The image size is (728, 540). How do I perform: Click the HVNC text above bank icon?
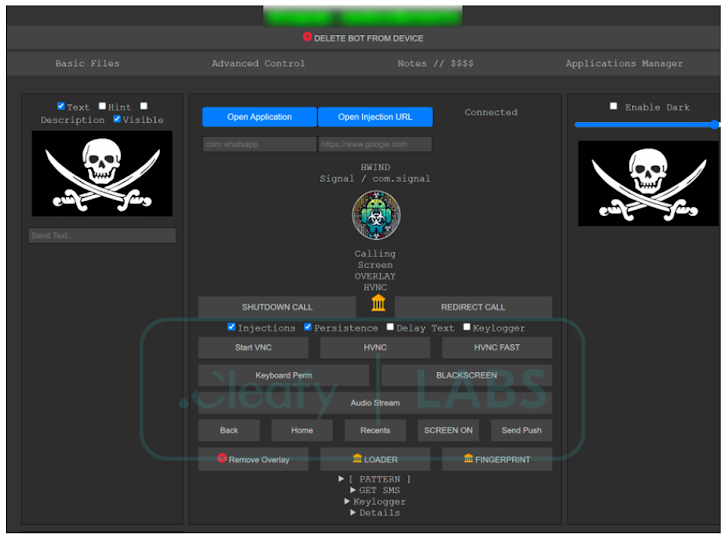[375, 287]
